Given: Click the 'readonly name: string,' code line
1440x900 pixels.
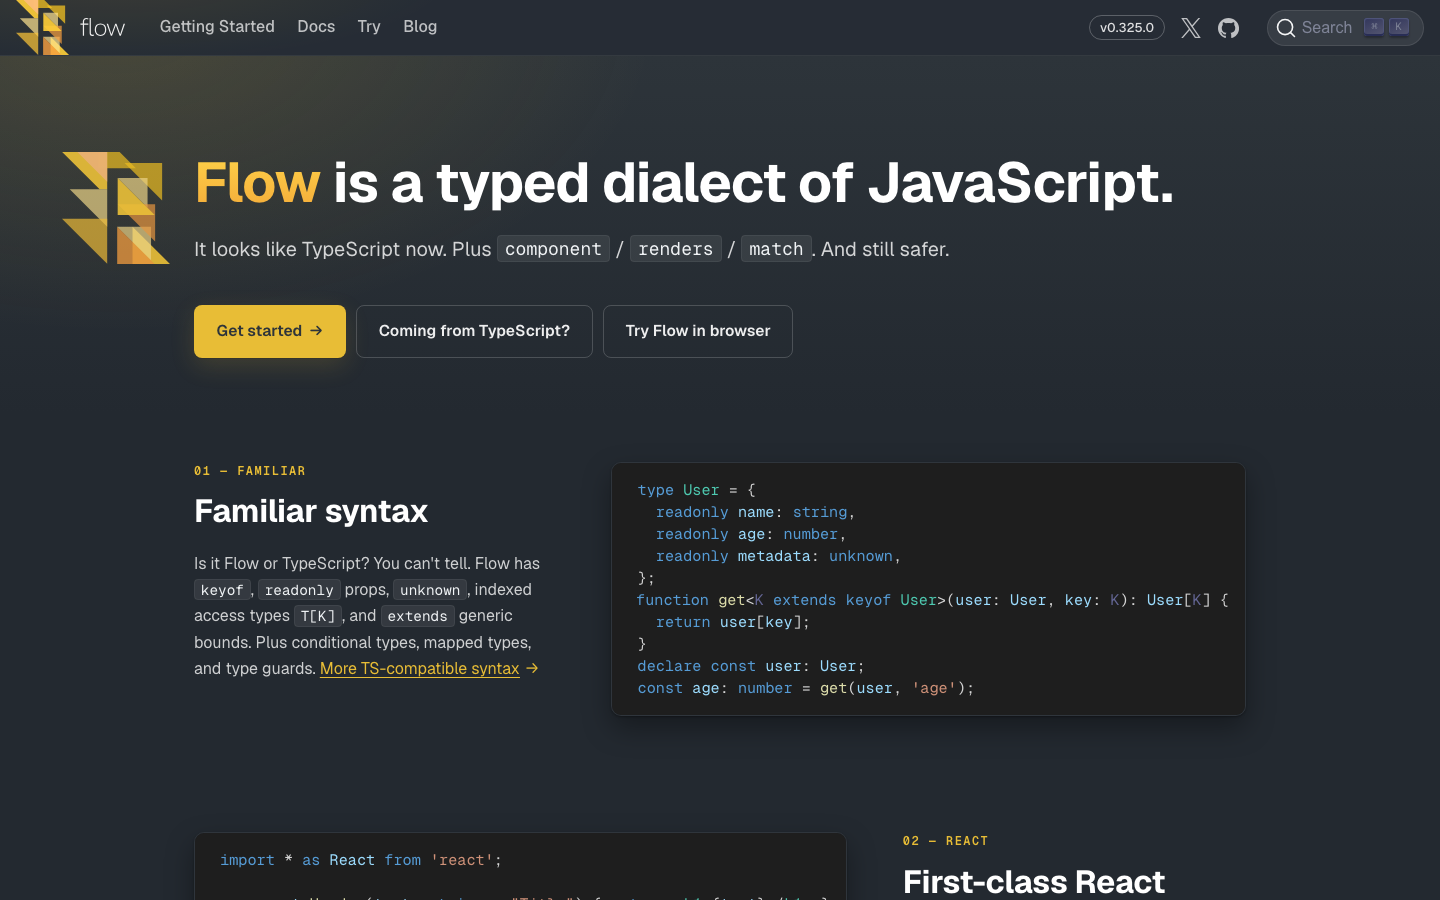Looking at the screenshot, I should tap(756, 512).
